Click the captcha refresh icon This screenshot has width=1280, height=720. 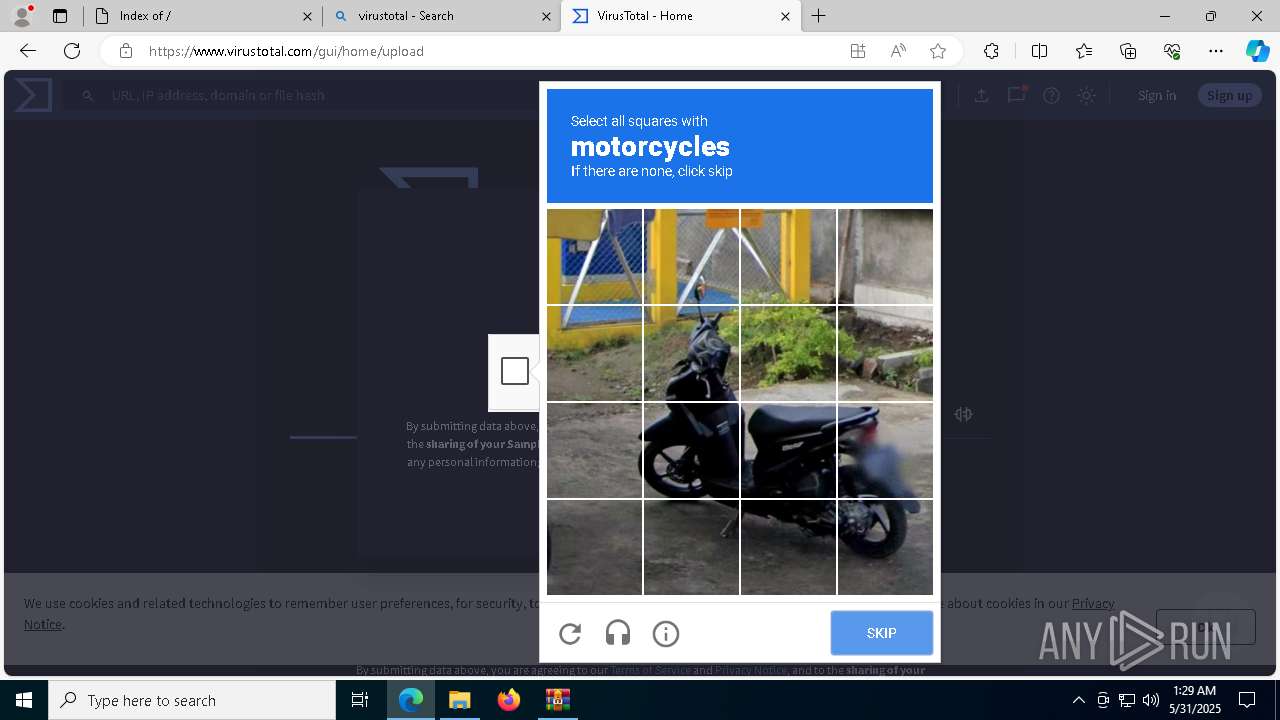[570, 633]
